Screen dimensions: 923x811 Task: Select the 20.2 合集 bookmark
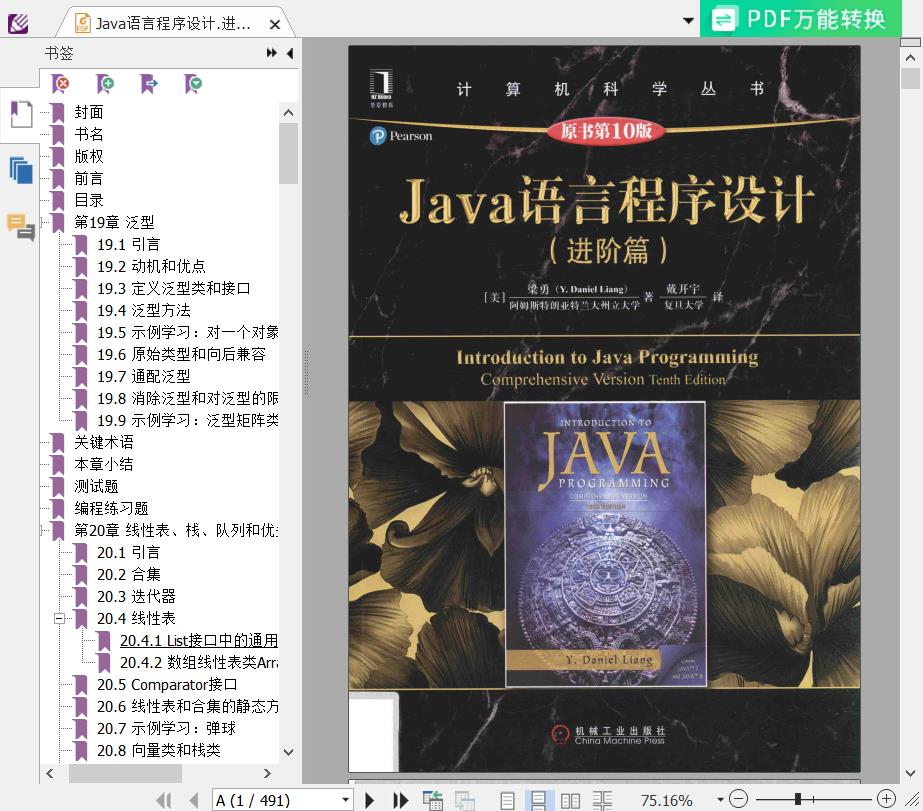128,574
